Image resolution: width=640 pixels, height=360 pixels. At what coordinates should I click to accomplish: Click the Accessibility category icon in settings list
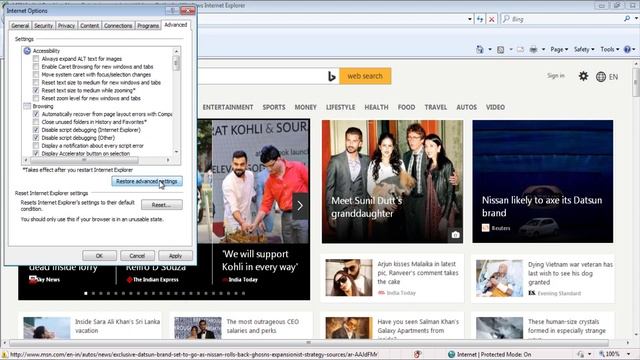(27, 51)
